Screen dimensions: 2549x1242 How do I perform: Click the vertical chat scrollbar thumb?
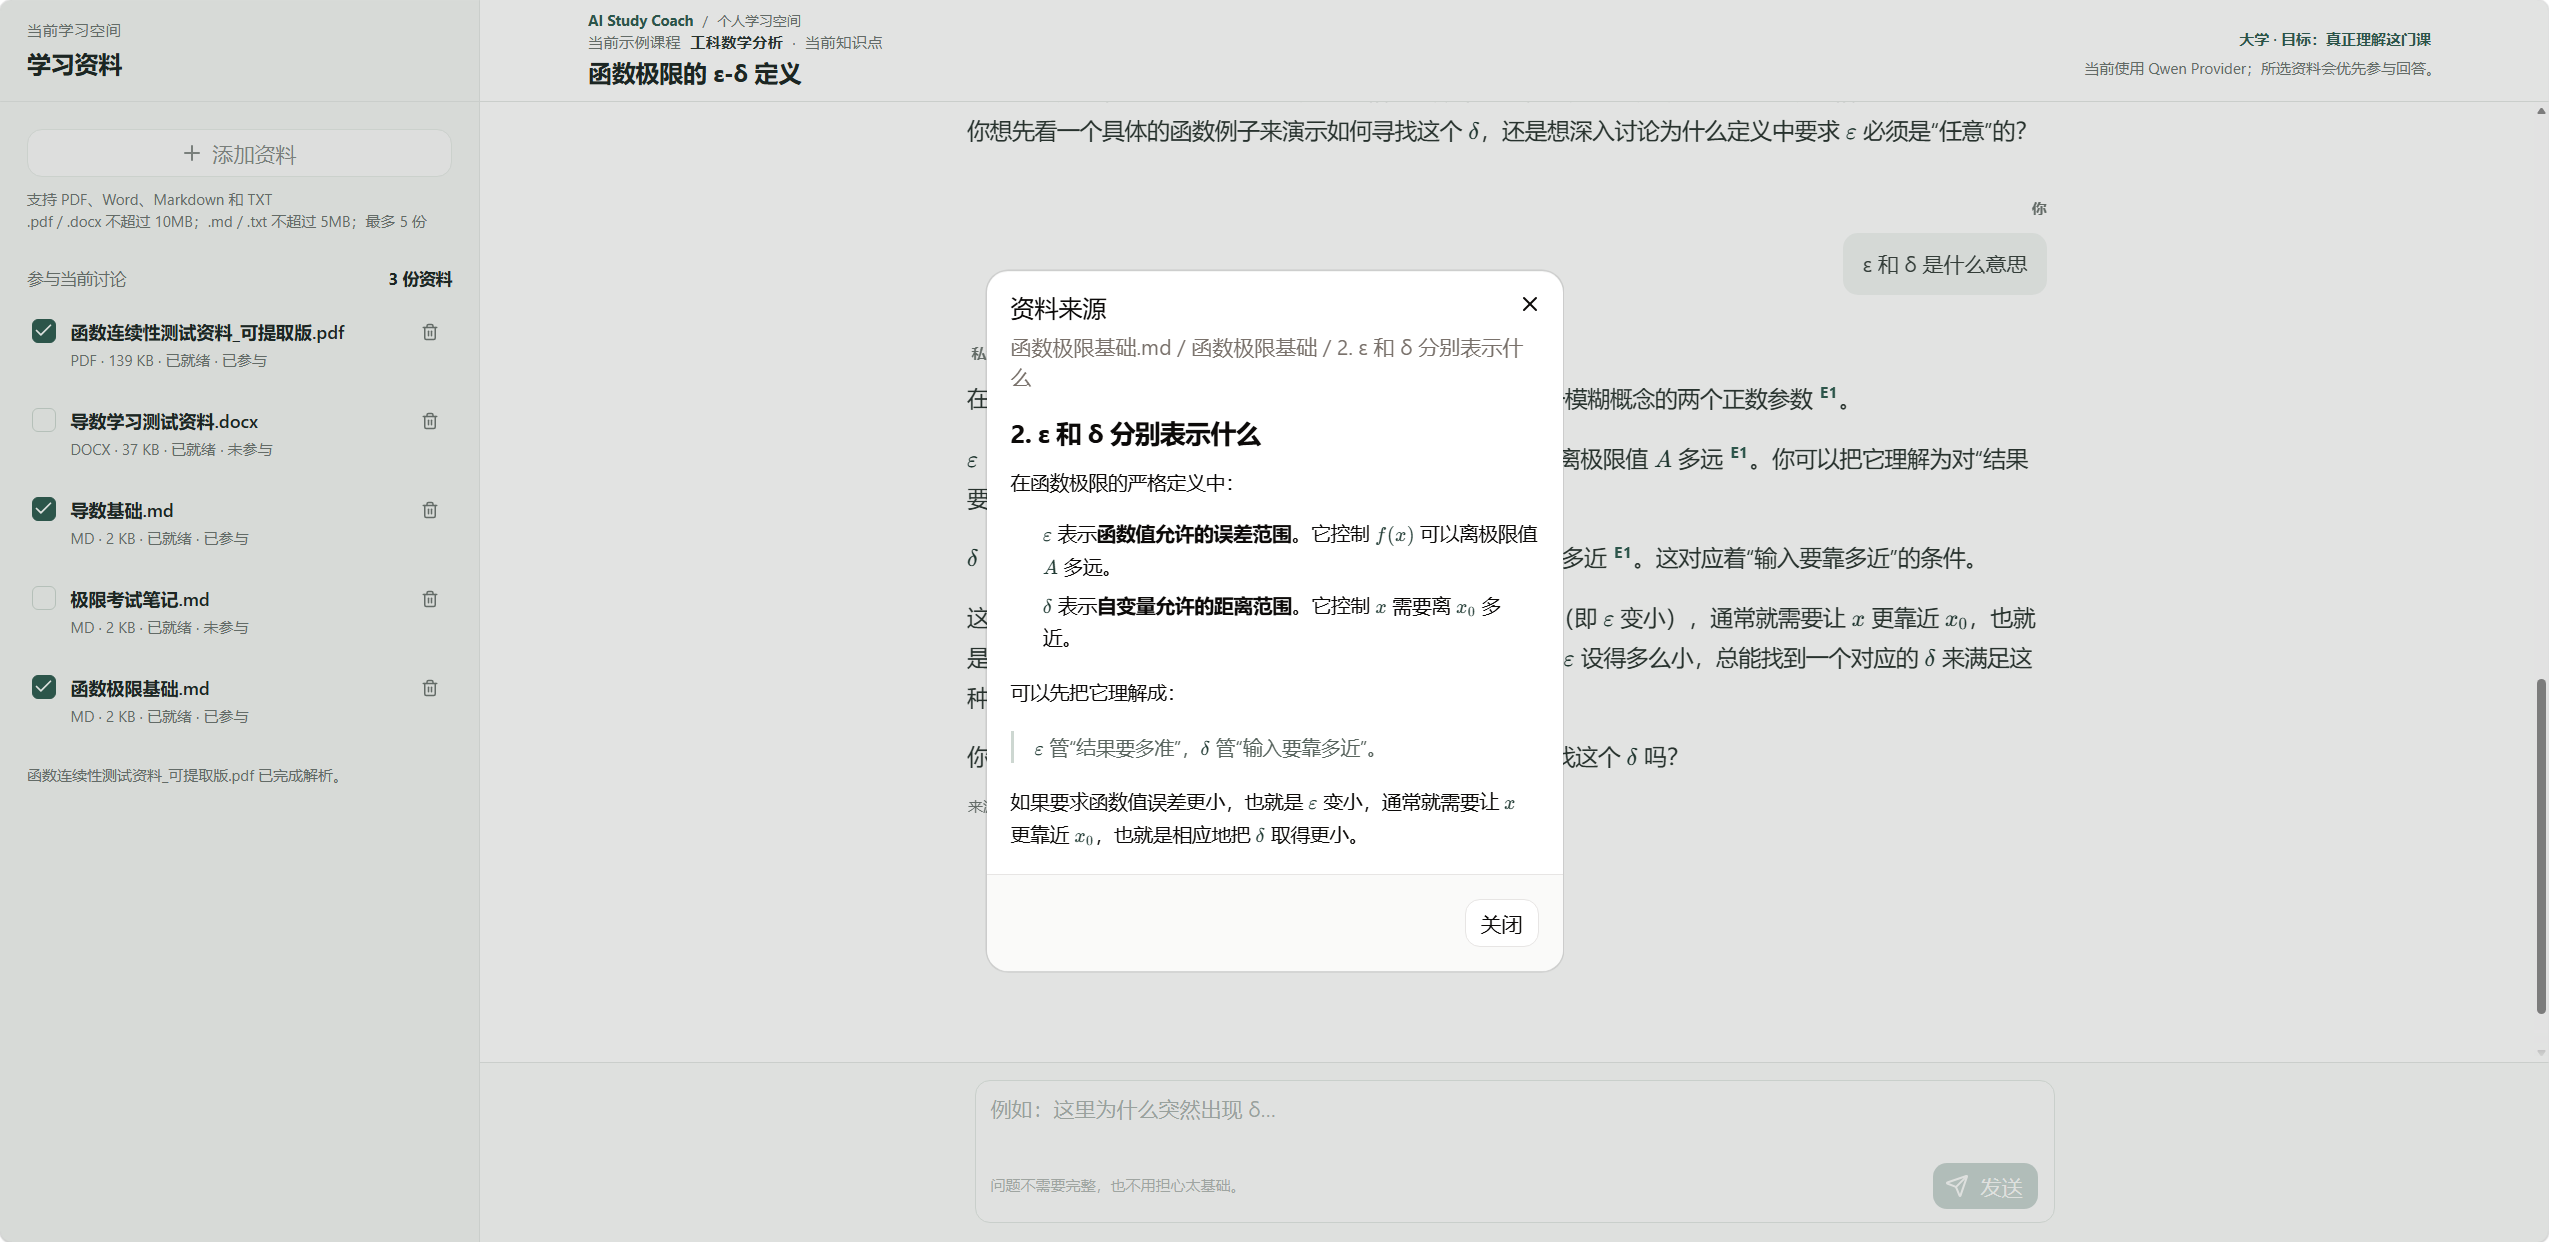click(2541, 846)
